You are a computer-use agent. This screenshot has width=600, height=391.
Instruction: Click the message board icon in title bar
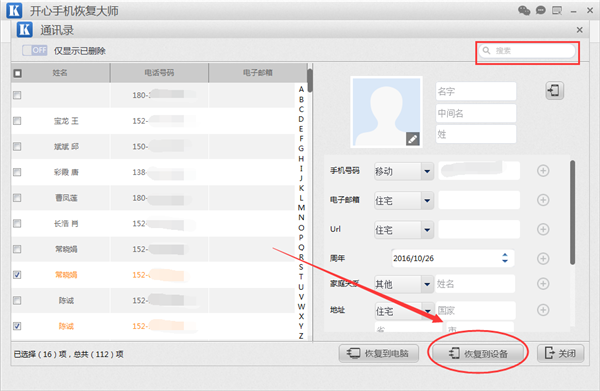[557, 10]
